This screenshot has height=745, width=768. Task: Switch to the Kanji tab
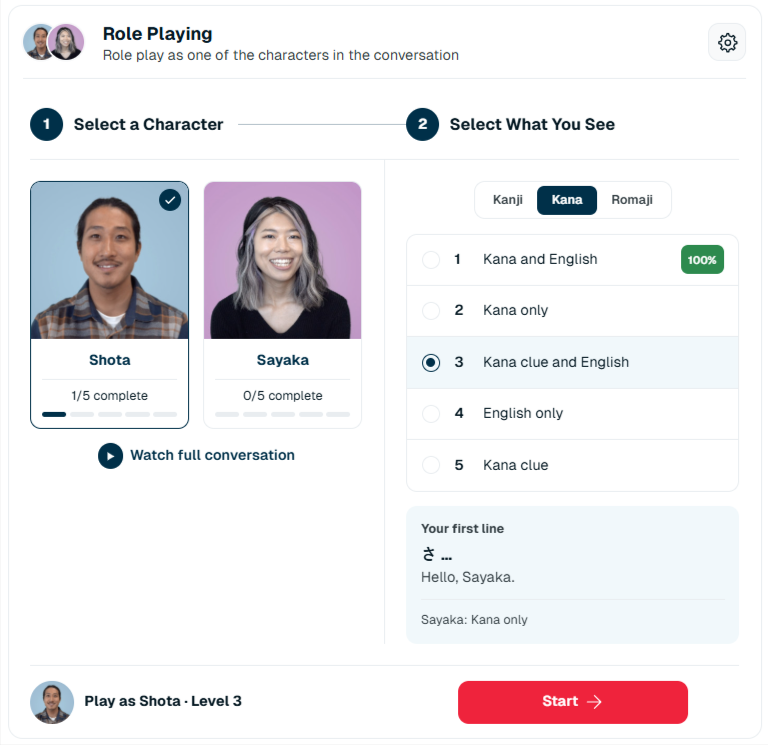pyautogui.click(x=507, y=200)
